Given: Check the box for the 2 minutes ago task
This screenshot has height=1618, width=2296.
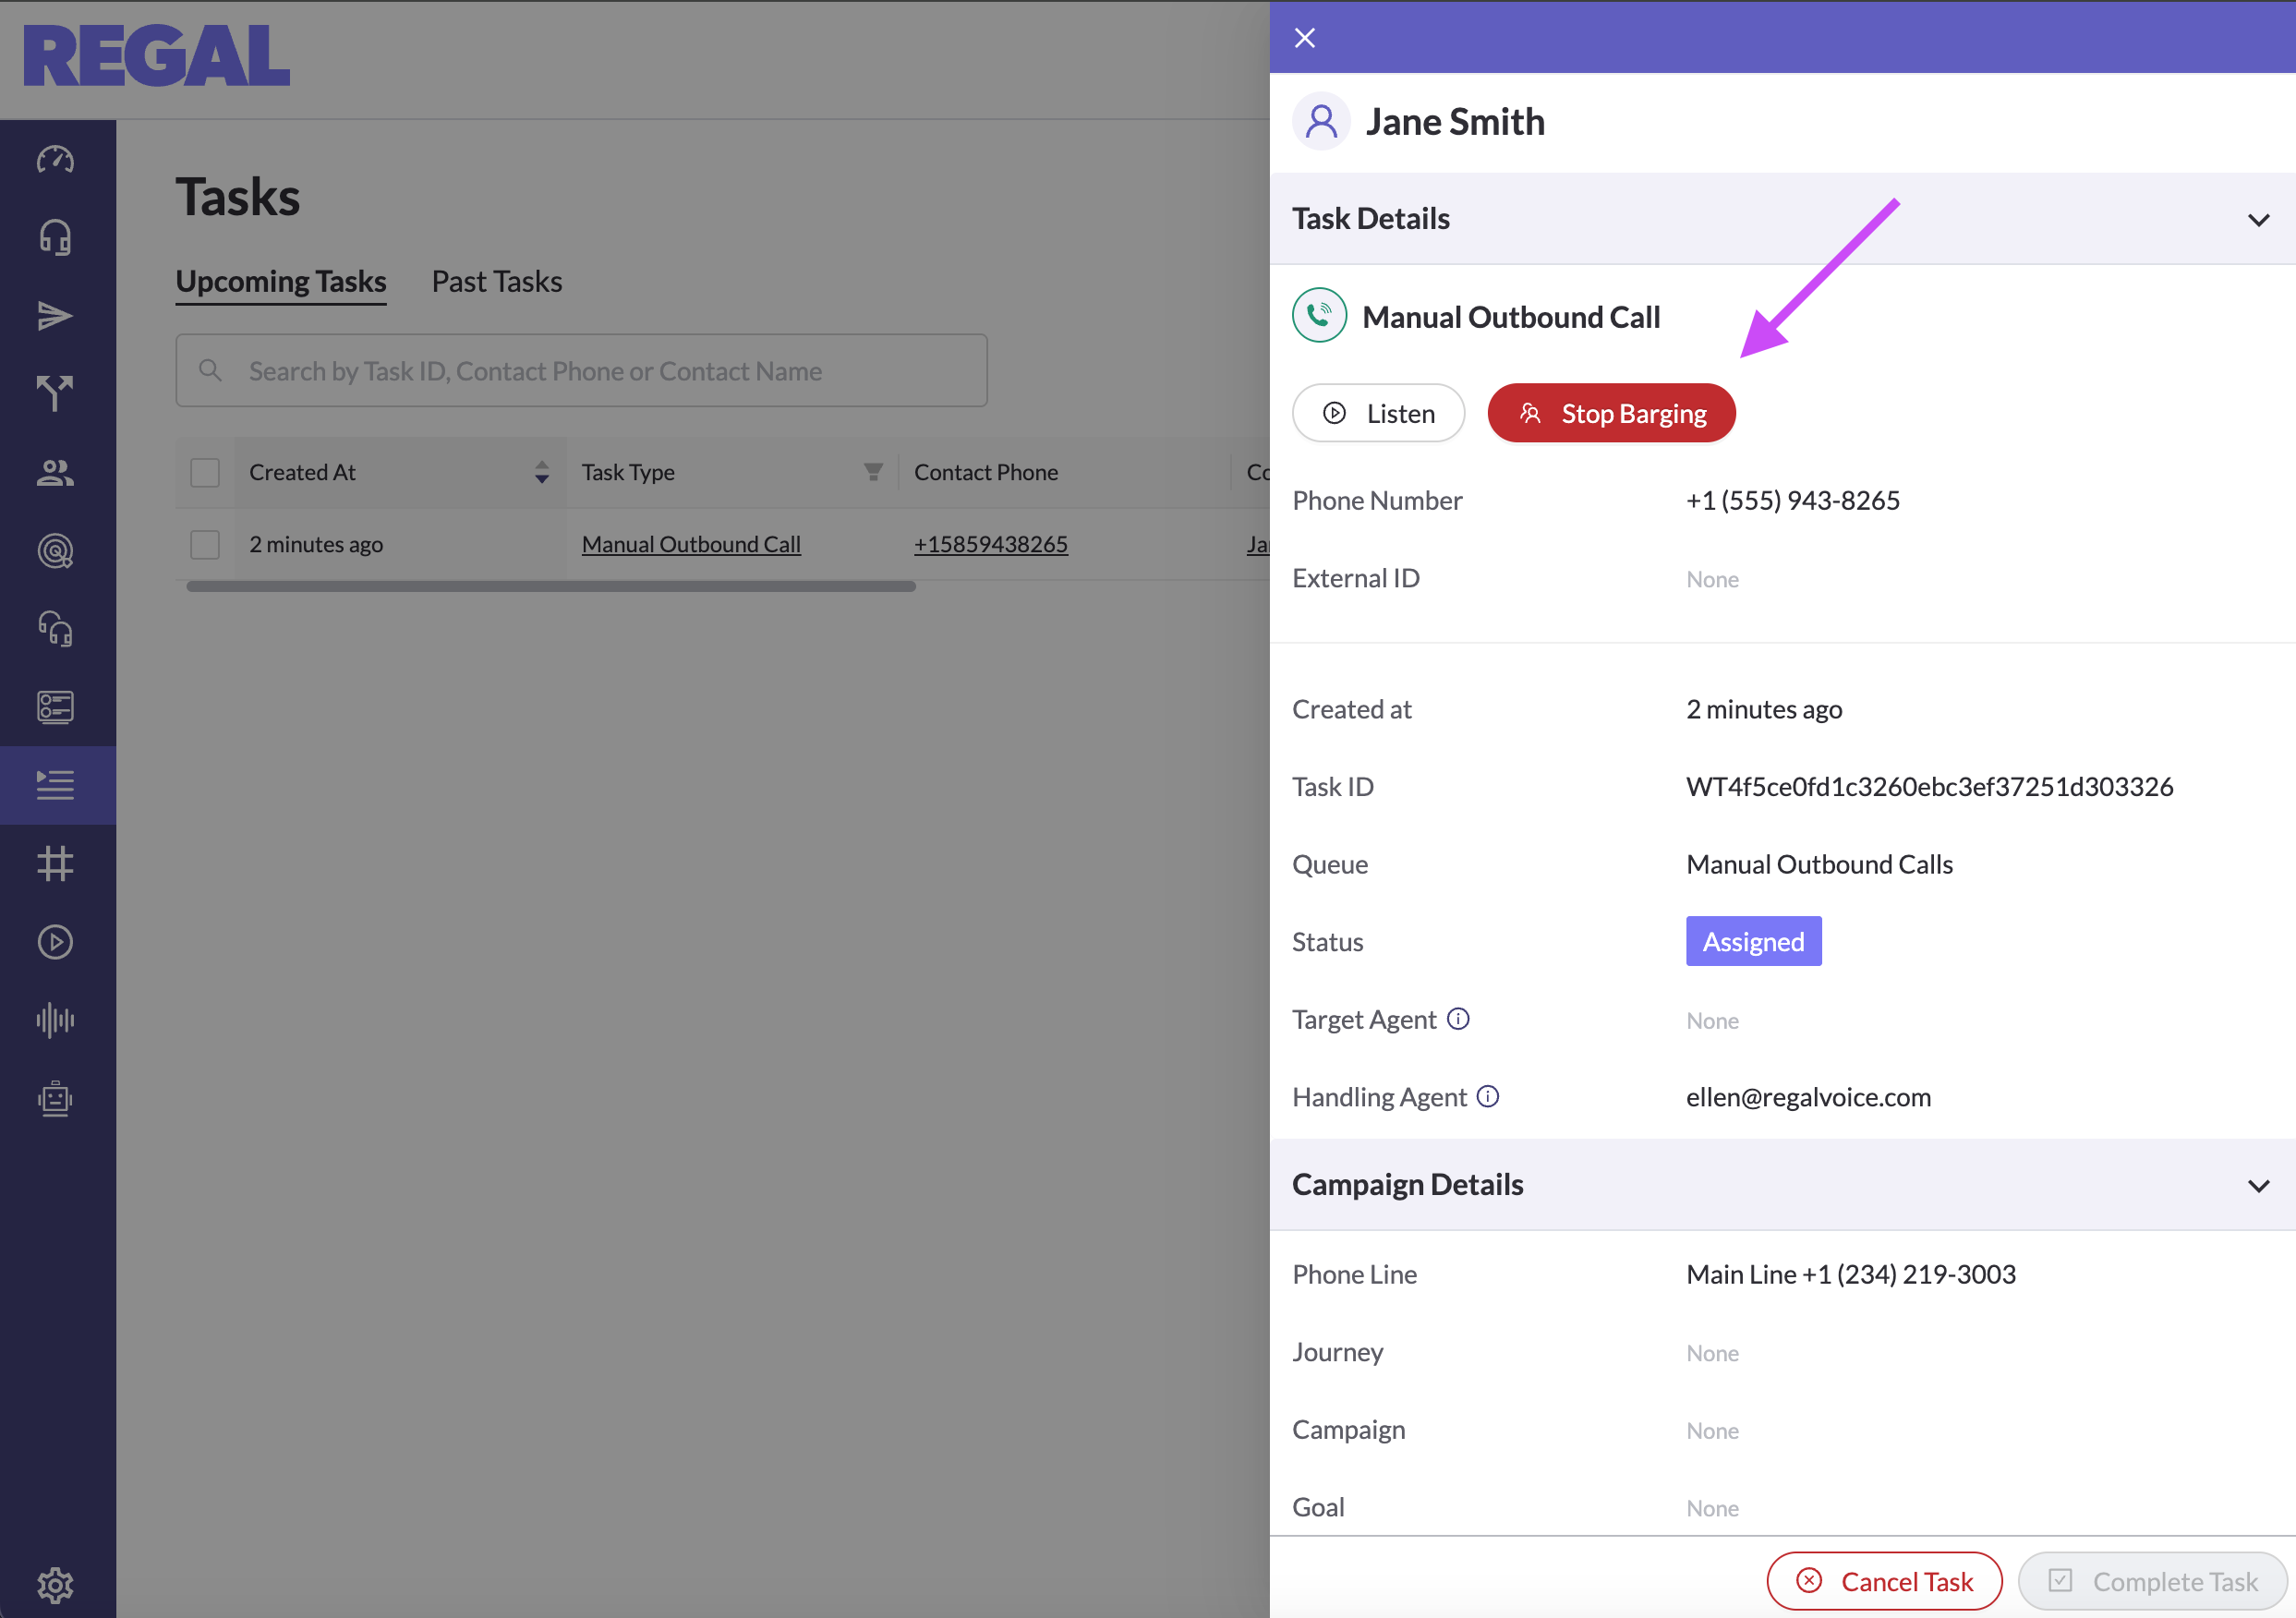Looking at the screenshot, I should (205, 544).
